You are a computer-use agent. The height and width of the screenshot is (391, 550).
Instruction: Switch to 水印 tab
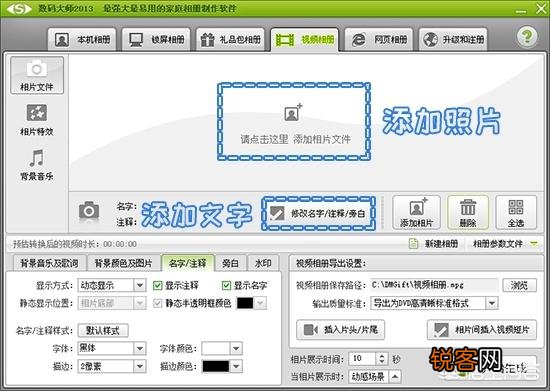263,263
